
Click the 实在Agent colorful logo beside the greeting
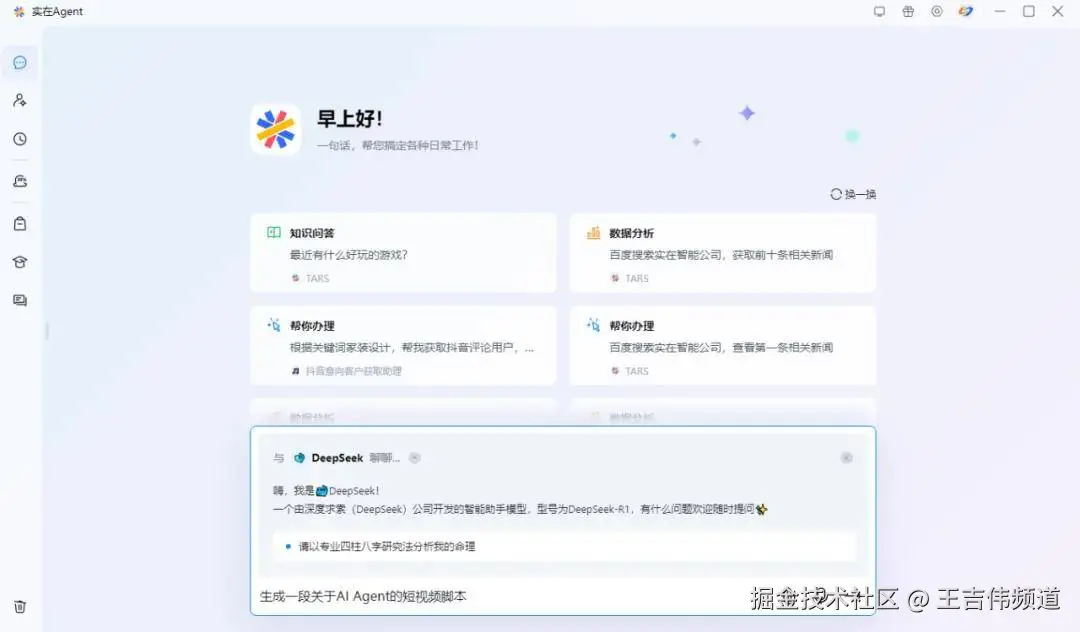coord(276,129)
